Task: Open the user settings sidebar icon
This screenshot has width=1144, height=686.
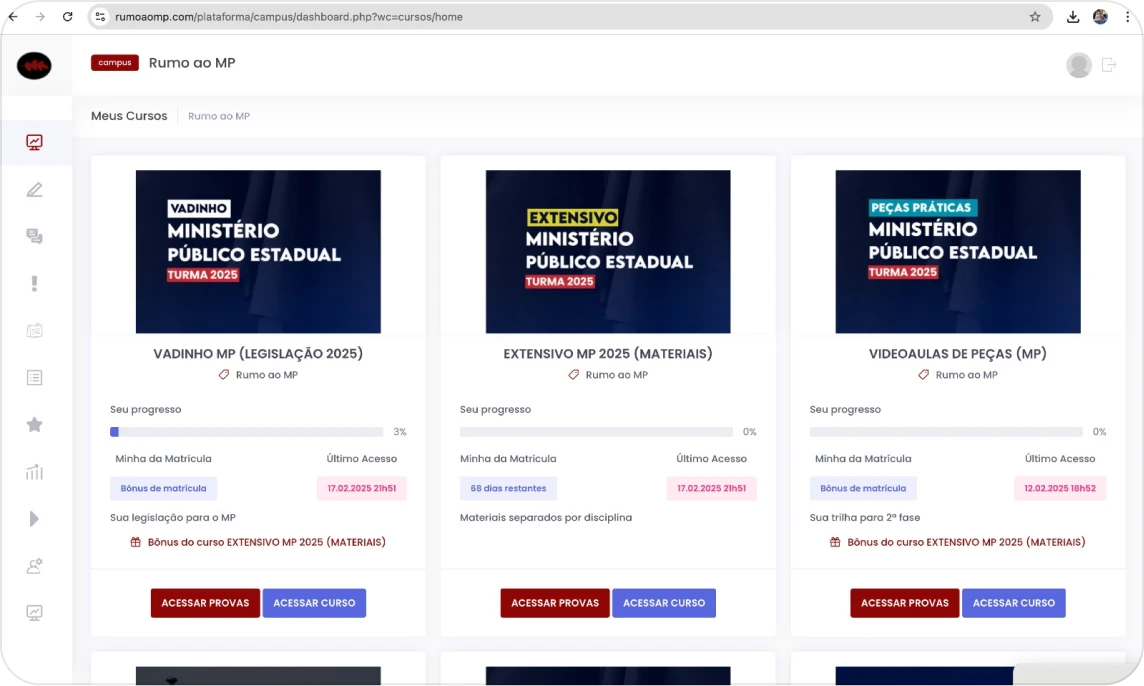Action: 35,566
